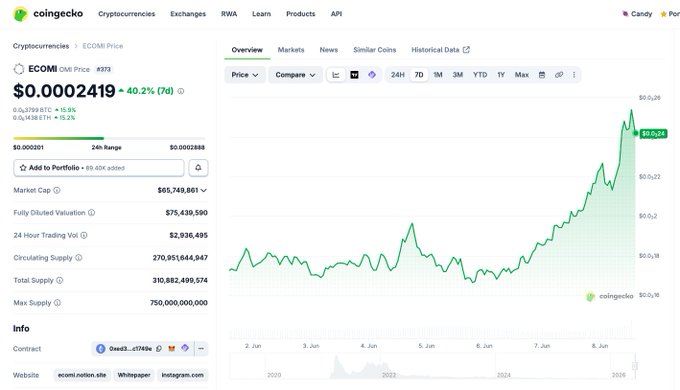This screenshot has width=680, height=390.
Task: Click the current price tag on chart
Action: point(654,134)
